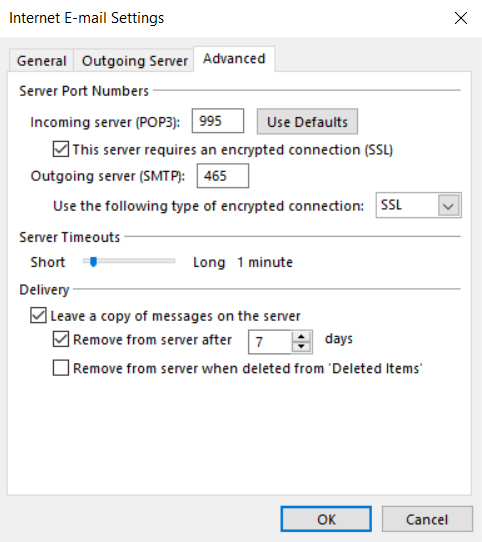The width and height of the screenshot is (482, 542).
Task: Enable Remove from server when deleted checkbox
Action: tap(61, 368)
